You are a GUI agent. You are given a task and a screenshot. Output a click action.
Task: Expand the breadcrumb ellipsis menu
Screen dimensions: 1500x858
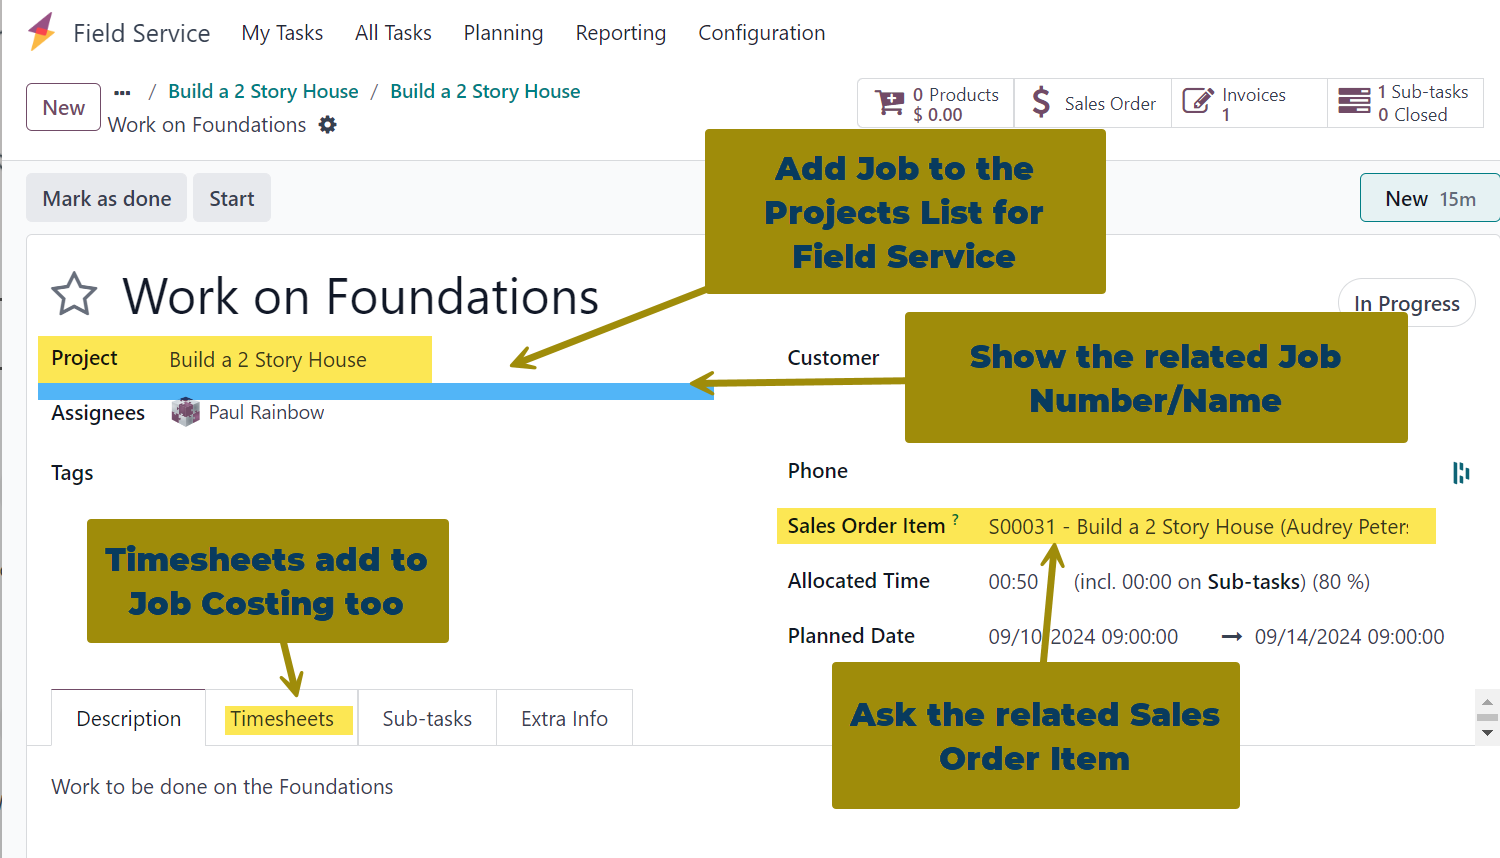pos(122,92)
